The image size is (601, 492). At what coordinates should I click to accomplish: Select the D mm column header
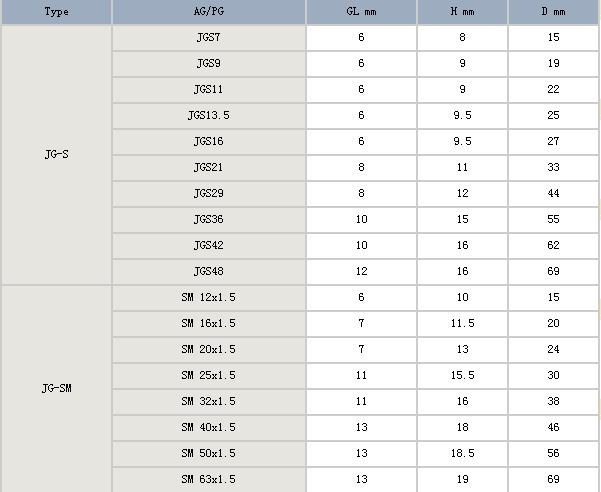point(553,12)
